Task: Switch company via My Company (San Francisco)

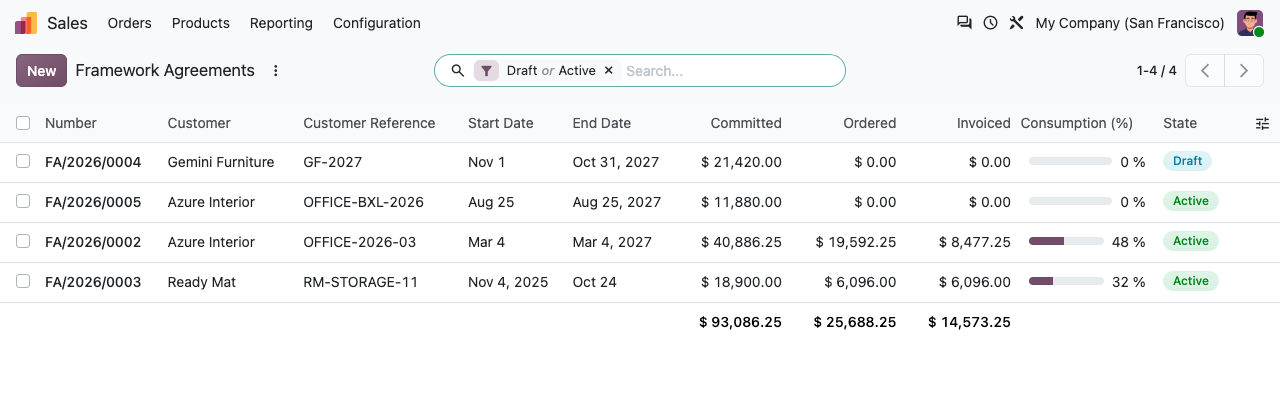Action: [1130, 23]
